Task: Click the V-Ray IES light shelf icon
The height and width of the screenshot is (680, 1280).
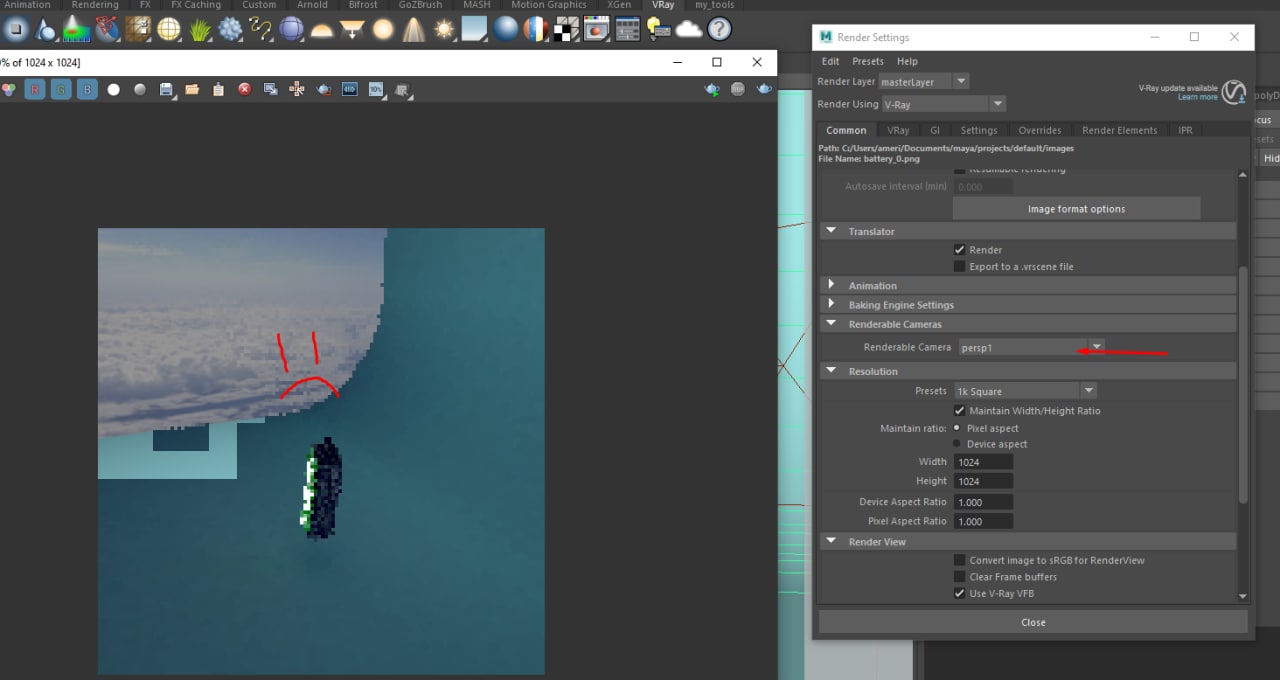Action: [x=413, y=29]
